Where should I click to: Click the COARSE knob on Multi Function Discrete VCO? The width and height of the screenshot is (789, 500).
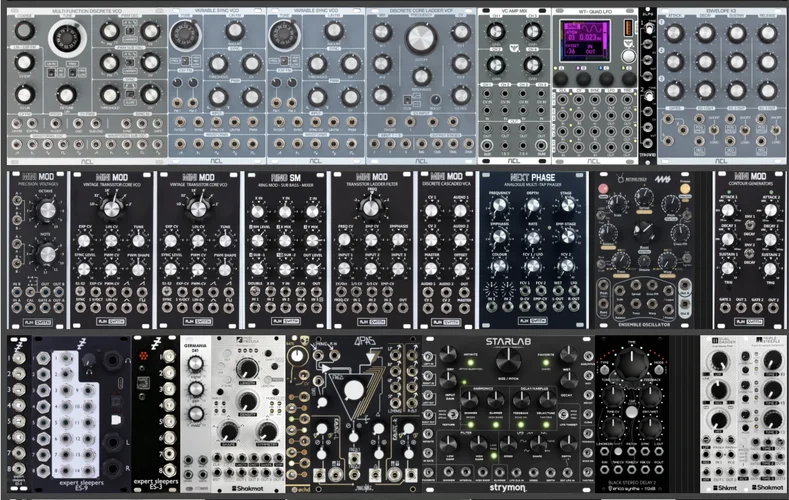(x=24, y=31)
